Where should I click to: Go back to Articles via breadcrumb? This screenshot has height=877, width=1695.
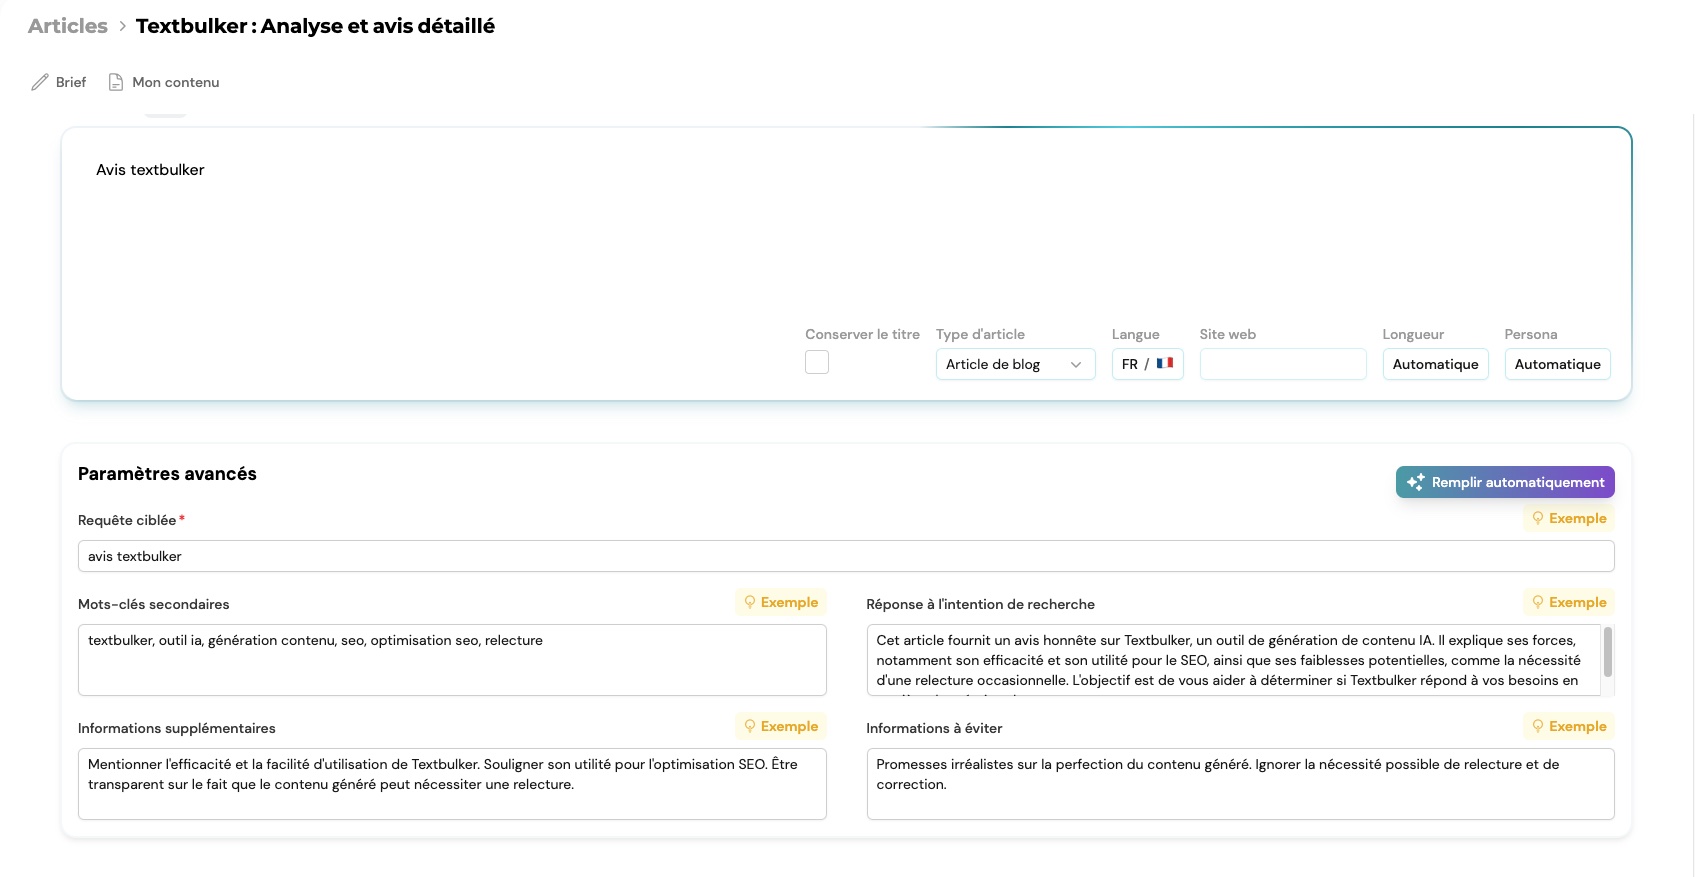[68, 26]
